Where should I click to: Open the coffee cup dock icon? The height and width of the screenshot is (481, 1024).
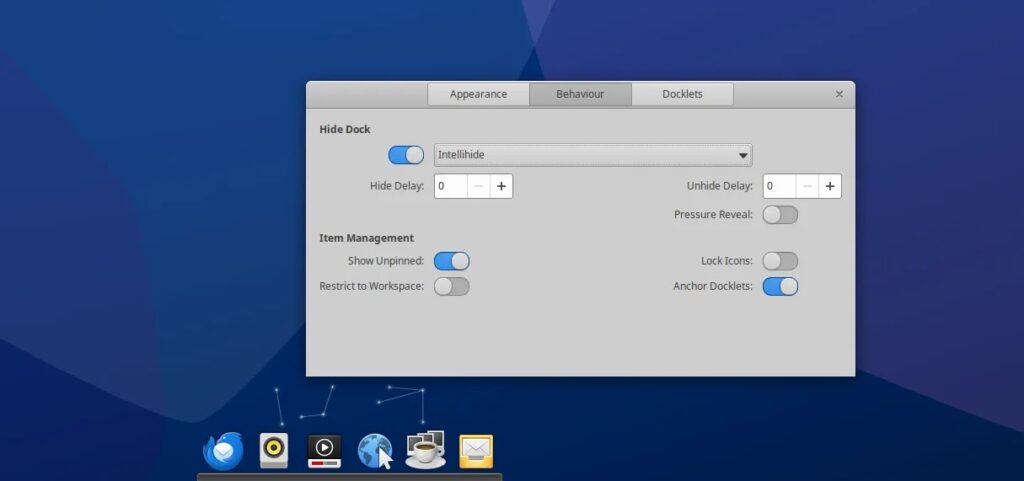(425, 450)
